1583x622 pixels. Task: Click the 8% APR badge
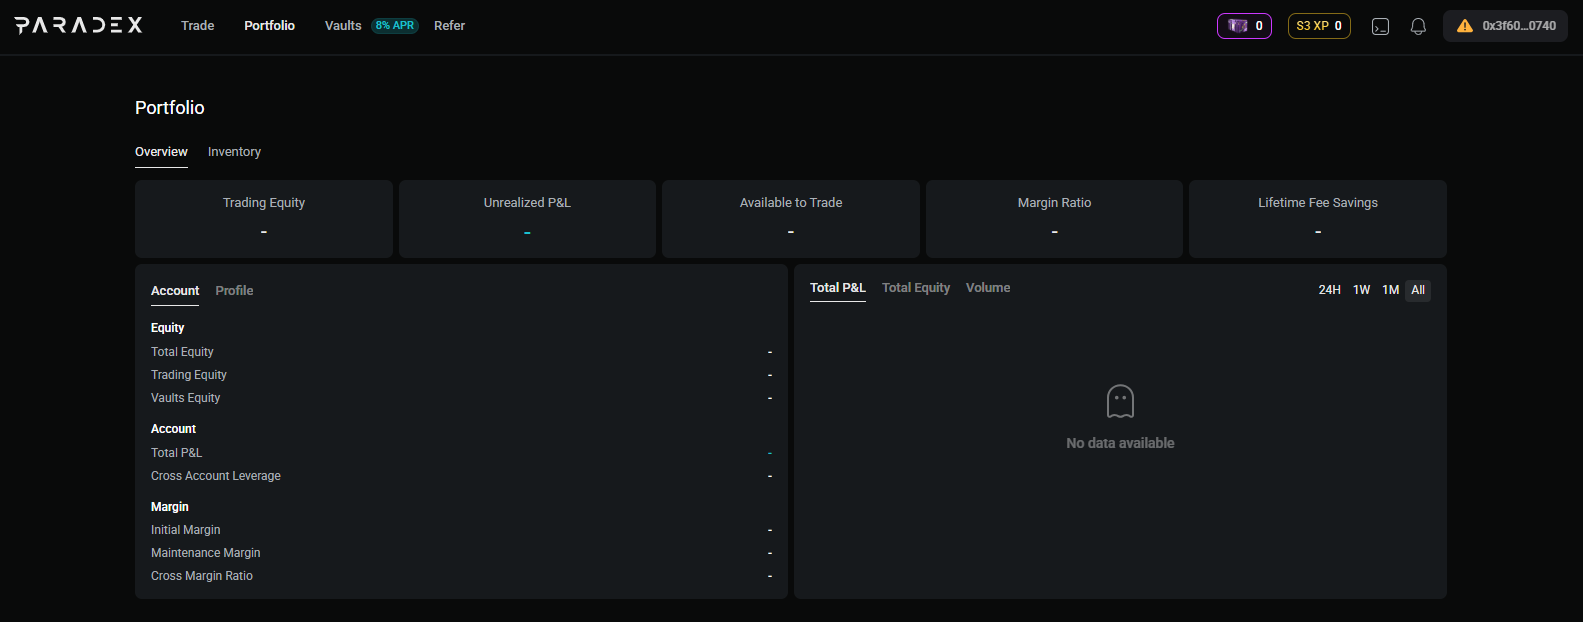pos(395,26)
